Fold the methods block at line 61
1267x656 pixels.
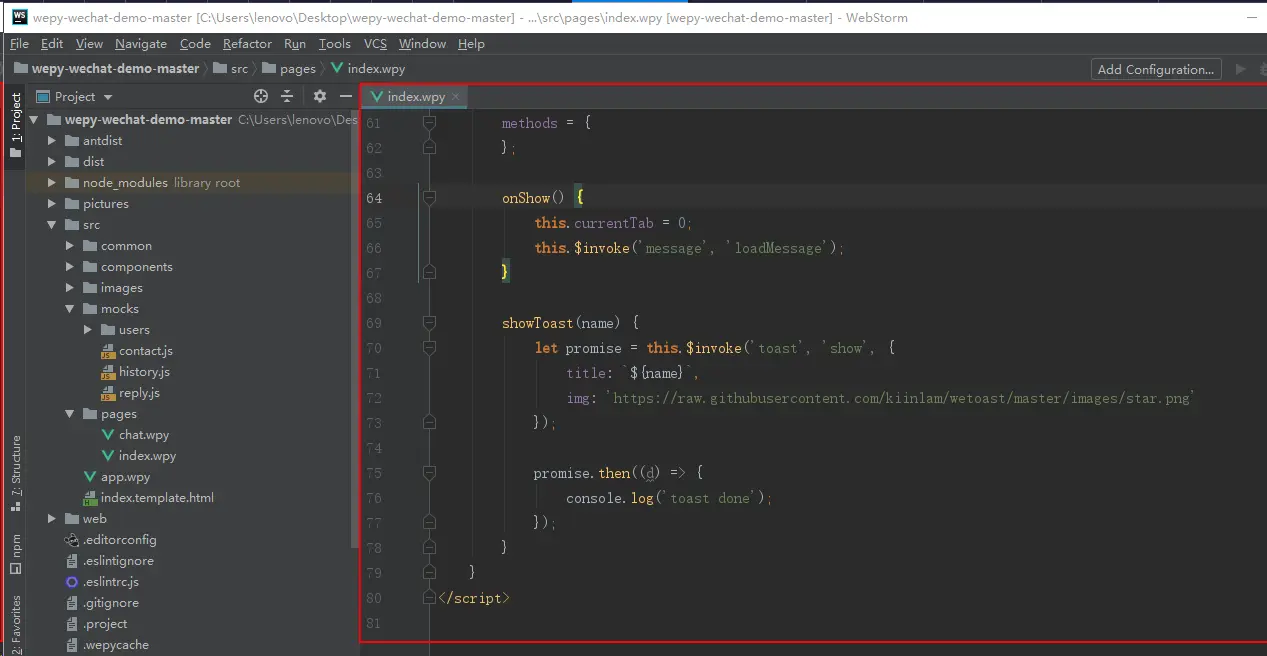pos(429,123)
